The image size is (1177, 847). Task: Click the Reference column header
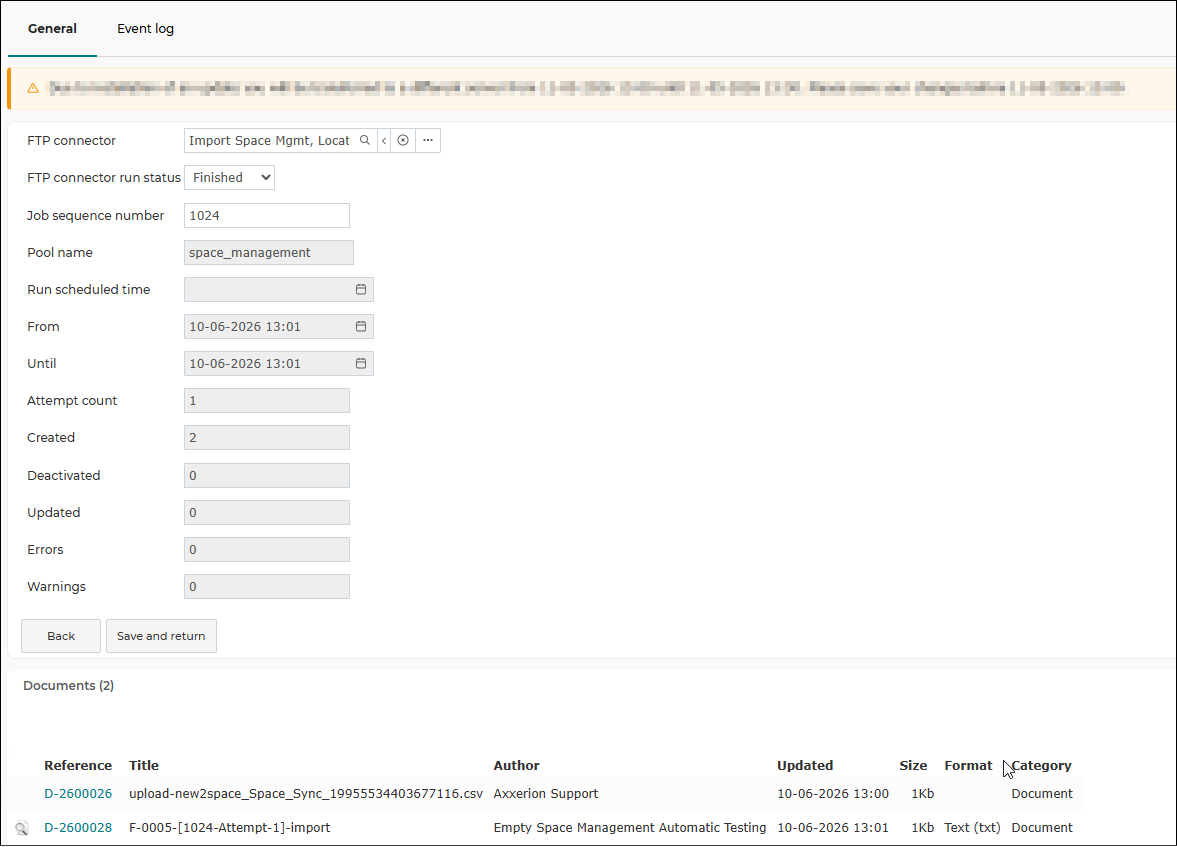(x=78, y=766)
